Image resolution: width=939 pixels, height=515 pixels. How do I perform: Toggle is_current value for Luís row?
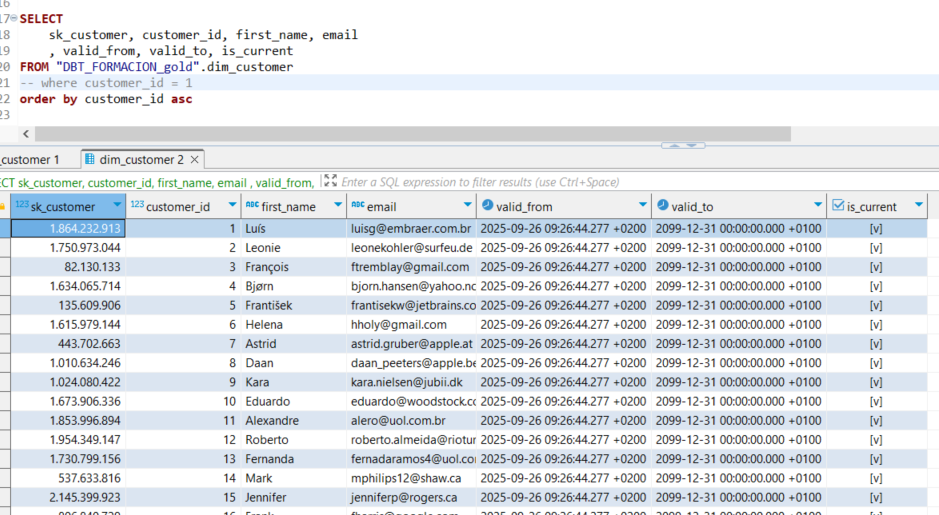[x=876, y=228]
